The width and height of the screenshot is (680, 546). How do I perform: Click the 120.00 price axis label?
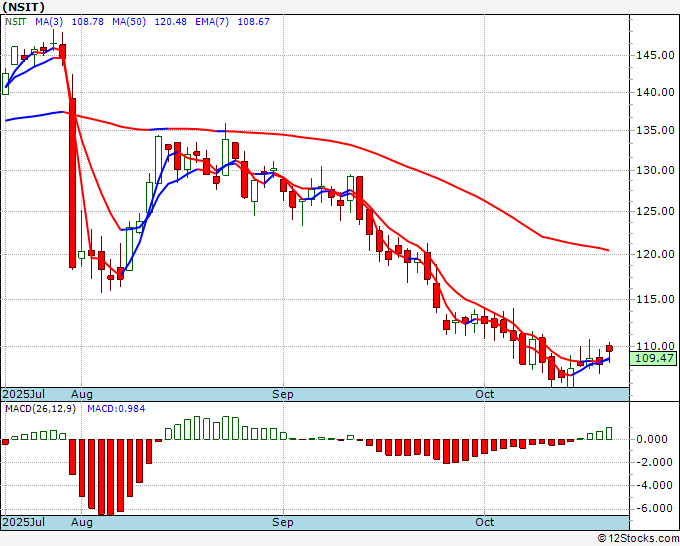655,254
